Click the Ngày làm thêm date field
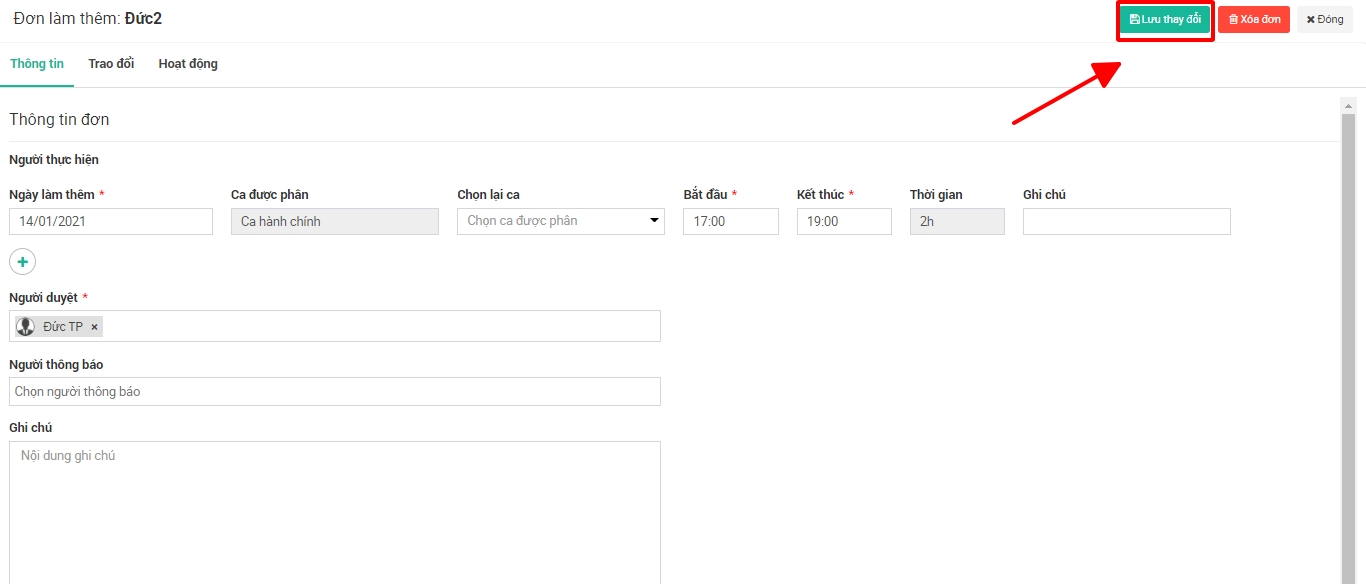This screenshot has width=1366, height=584. (x=111, y=221)
